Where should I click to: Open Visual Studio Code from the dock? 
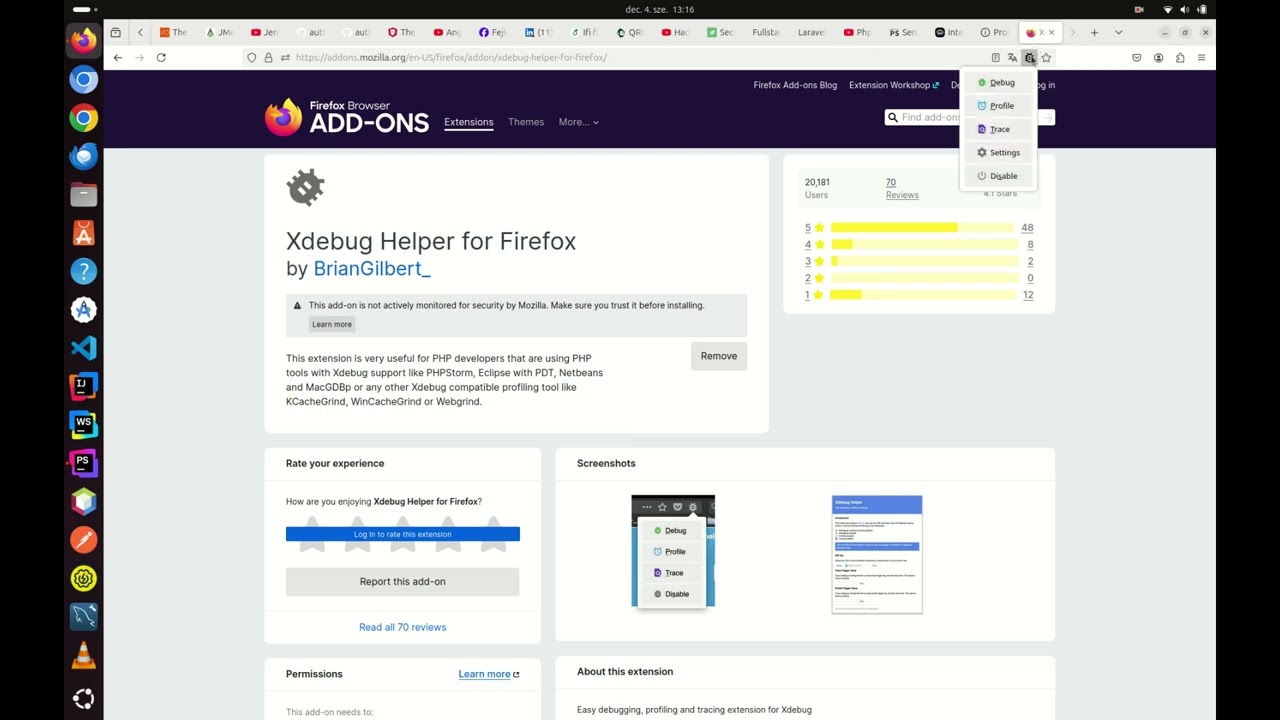(84, 348)
